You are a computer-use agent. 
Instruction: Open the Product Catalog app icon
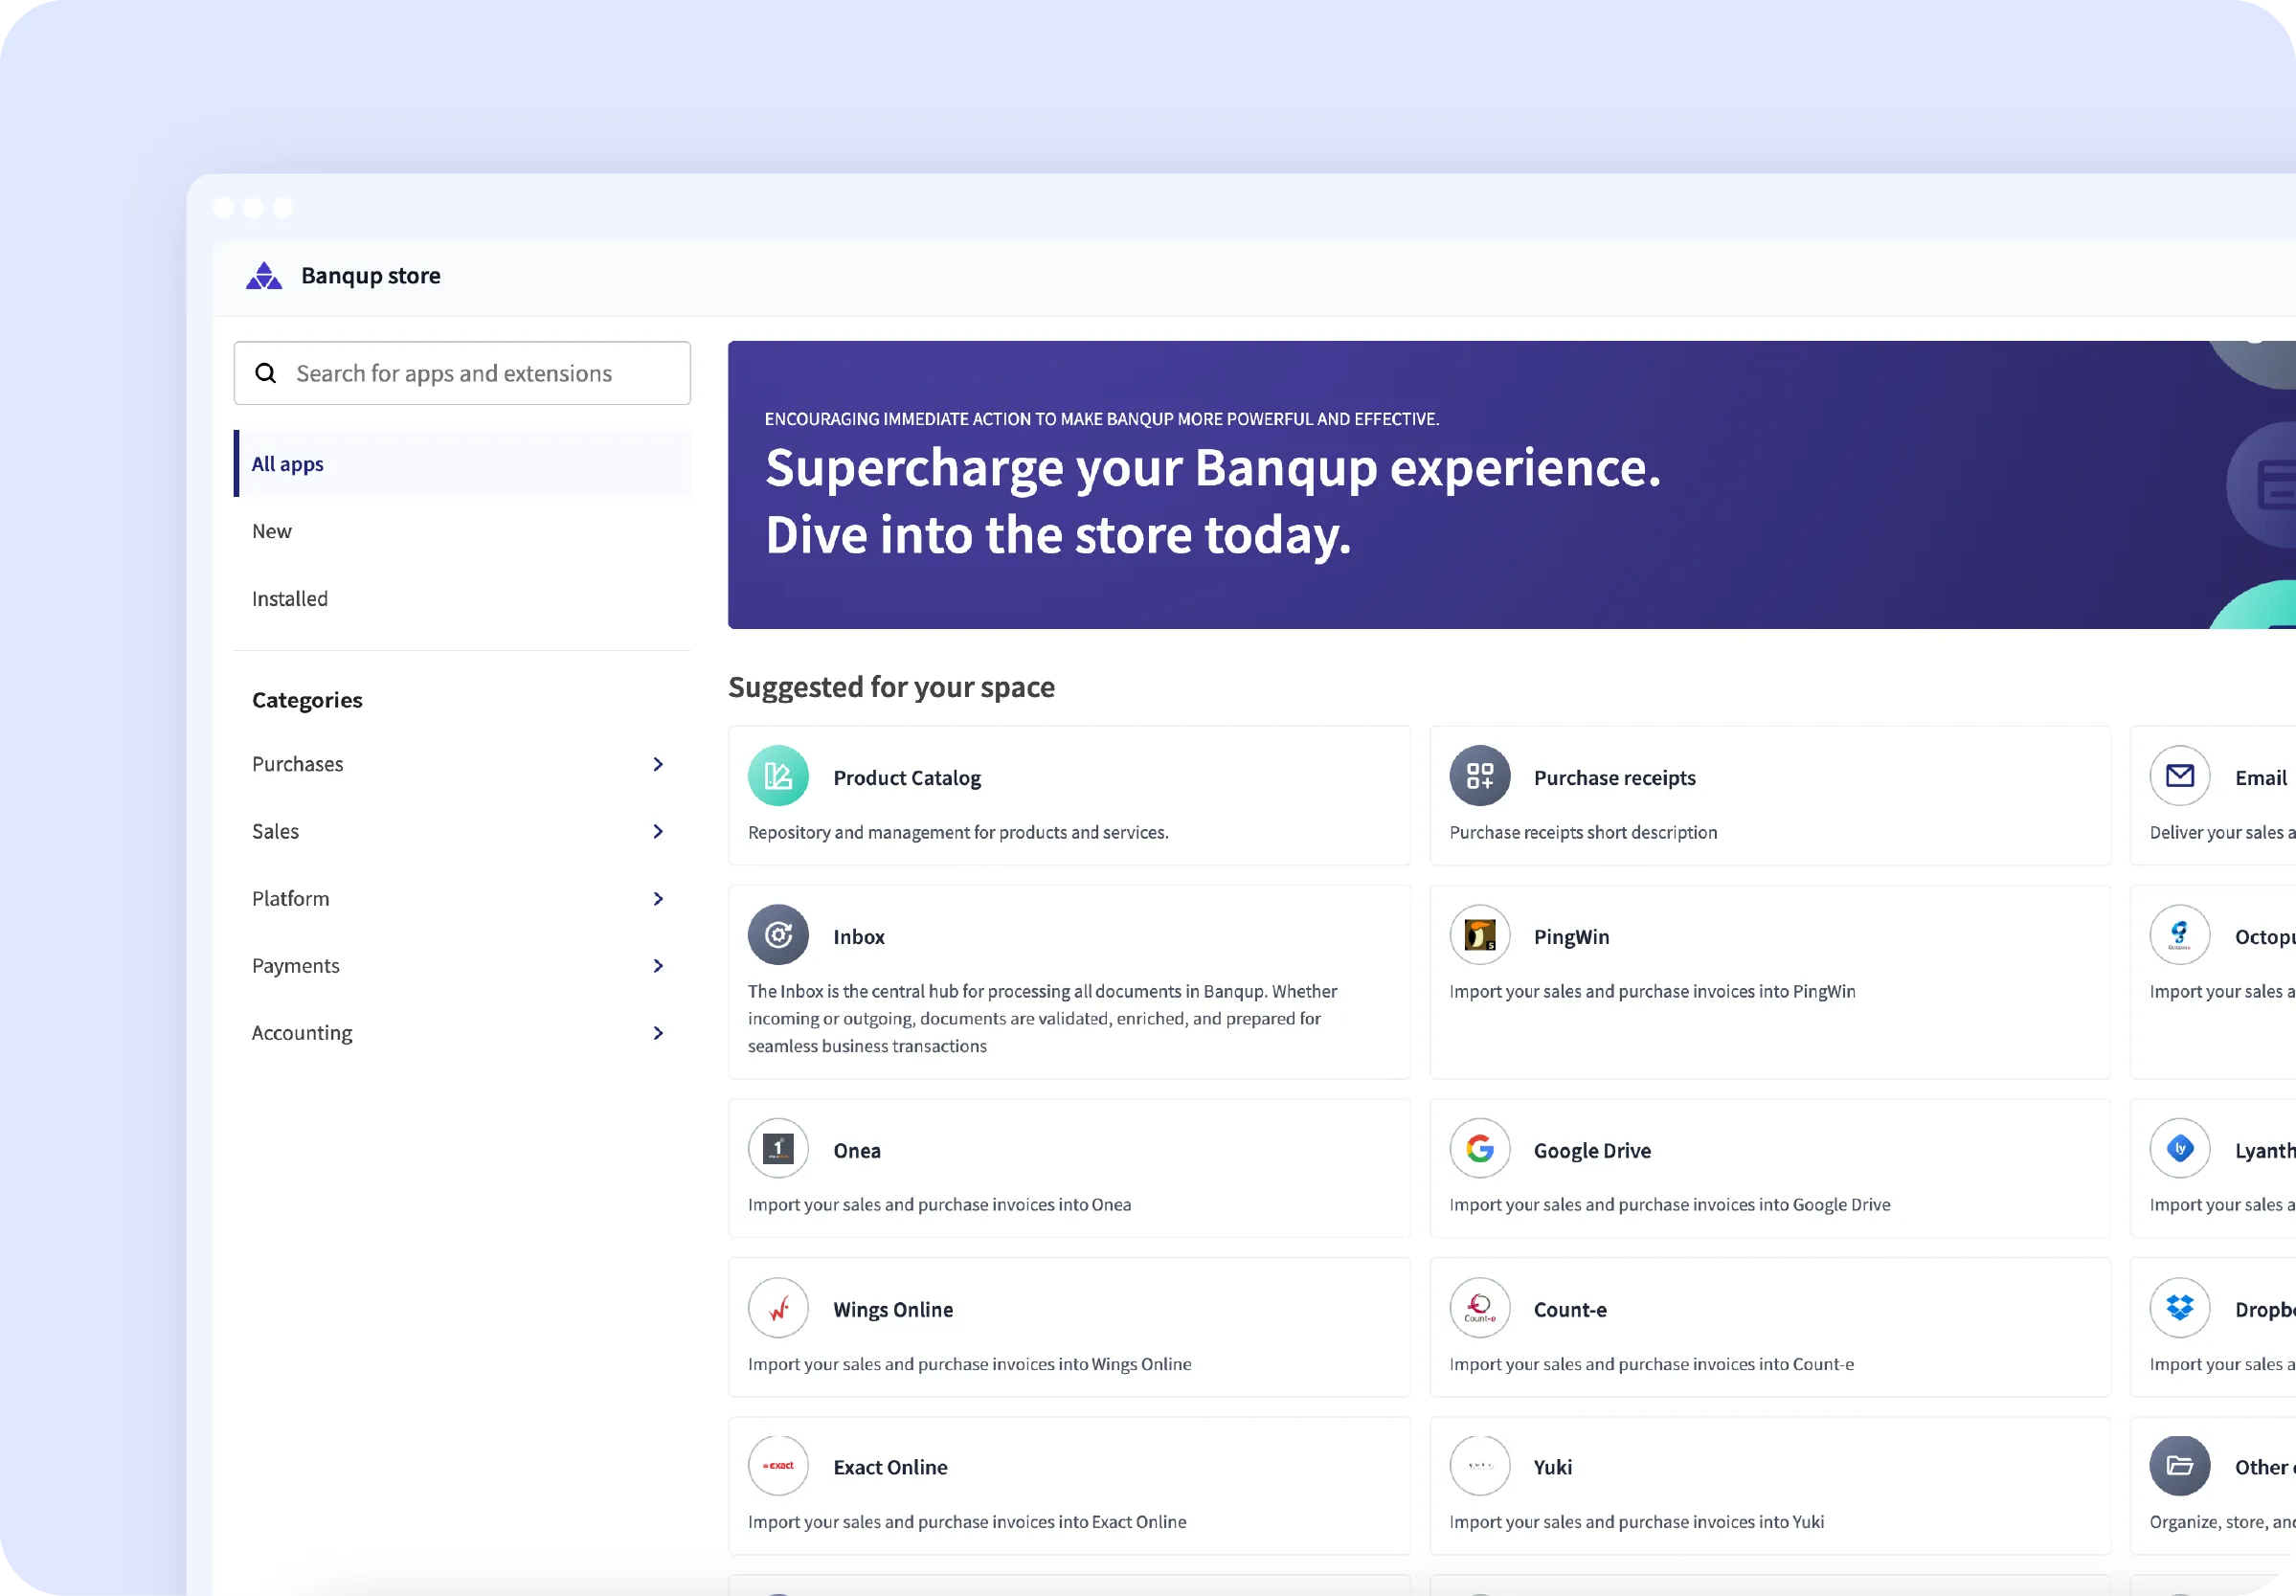(x=778, y=776)
